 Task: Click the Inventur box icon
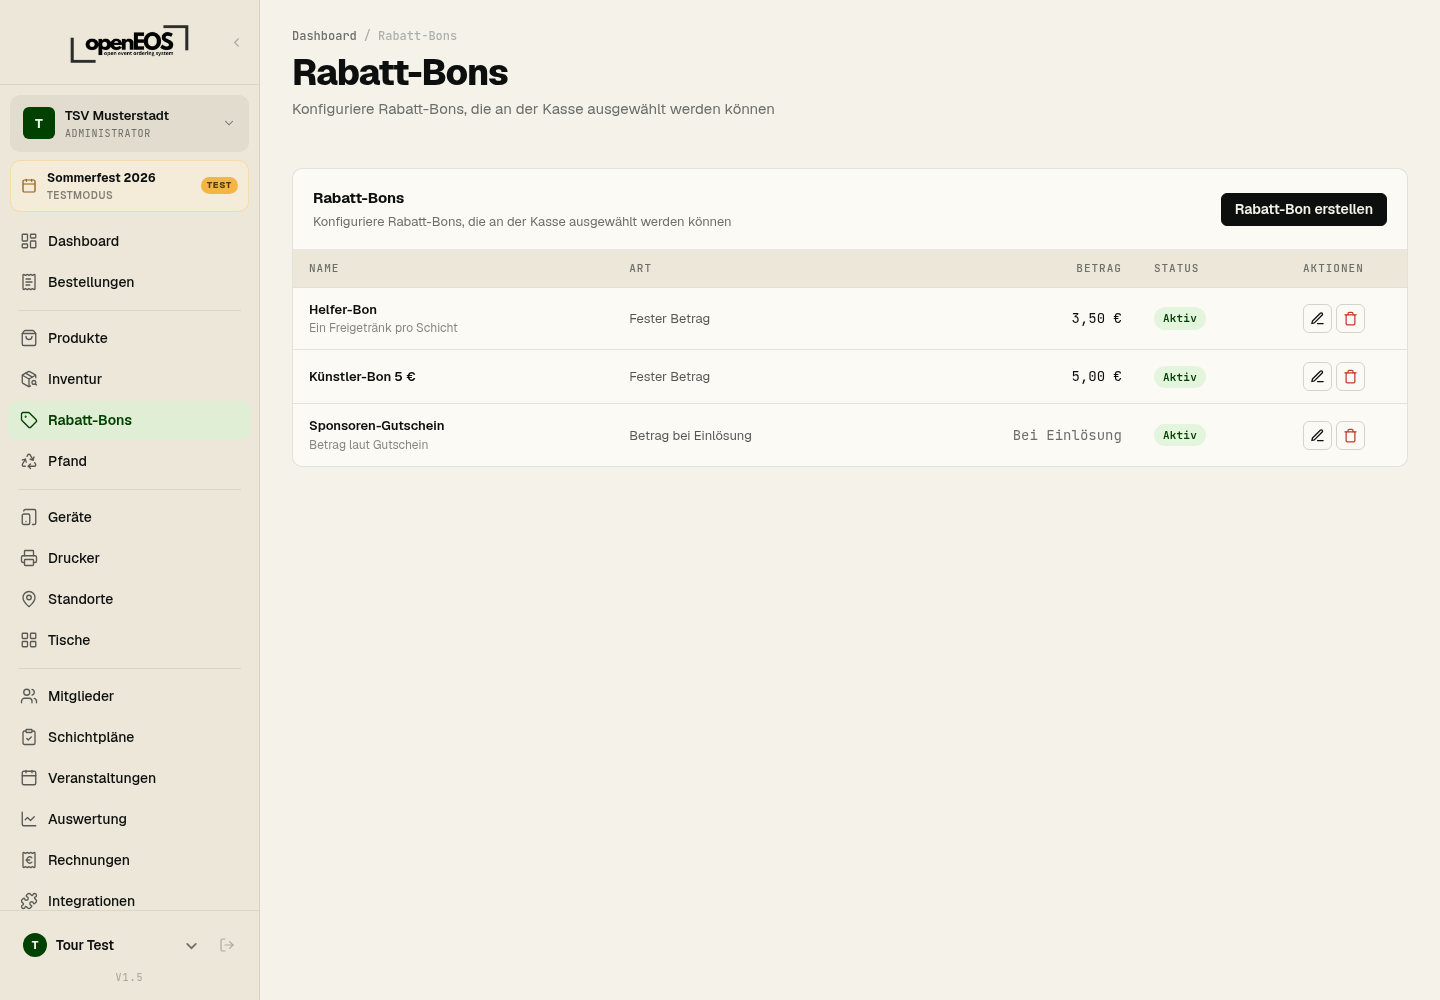click(x=29, y=379)
